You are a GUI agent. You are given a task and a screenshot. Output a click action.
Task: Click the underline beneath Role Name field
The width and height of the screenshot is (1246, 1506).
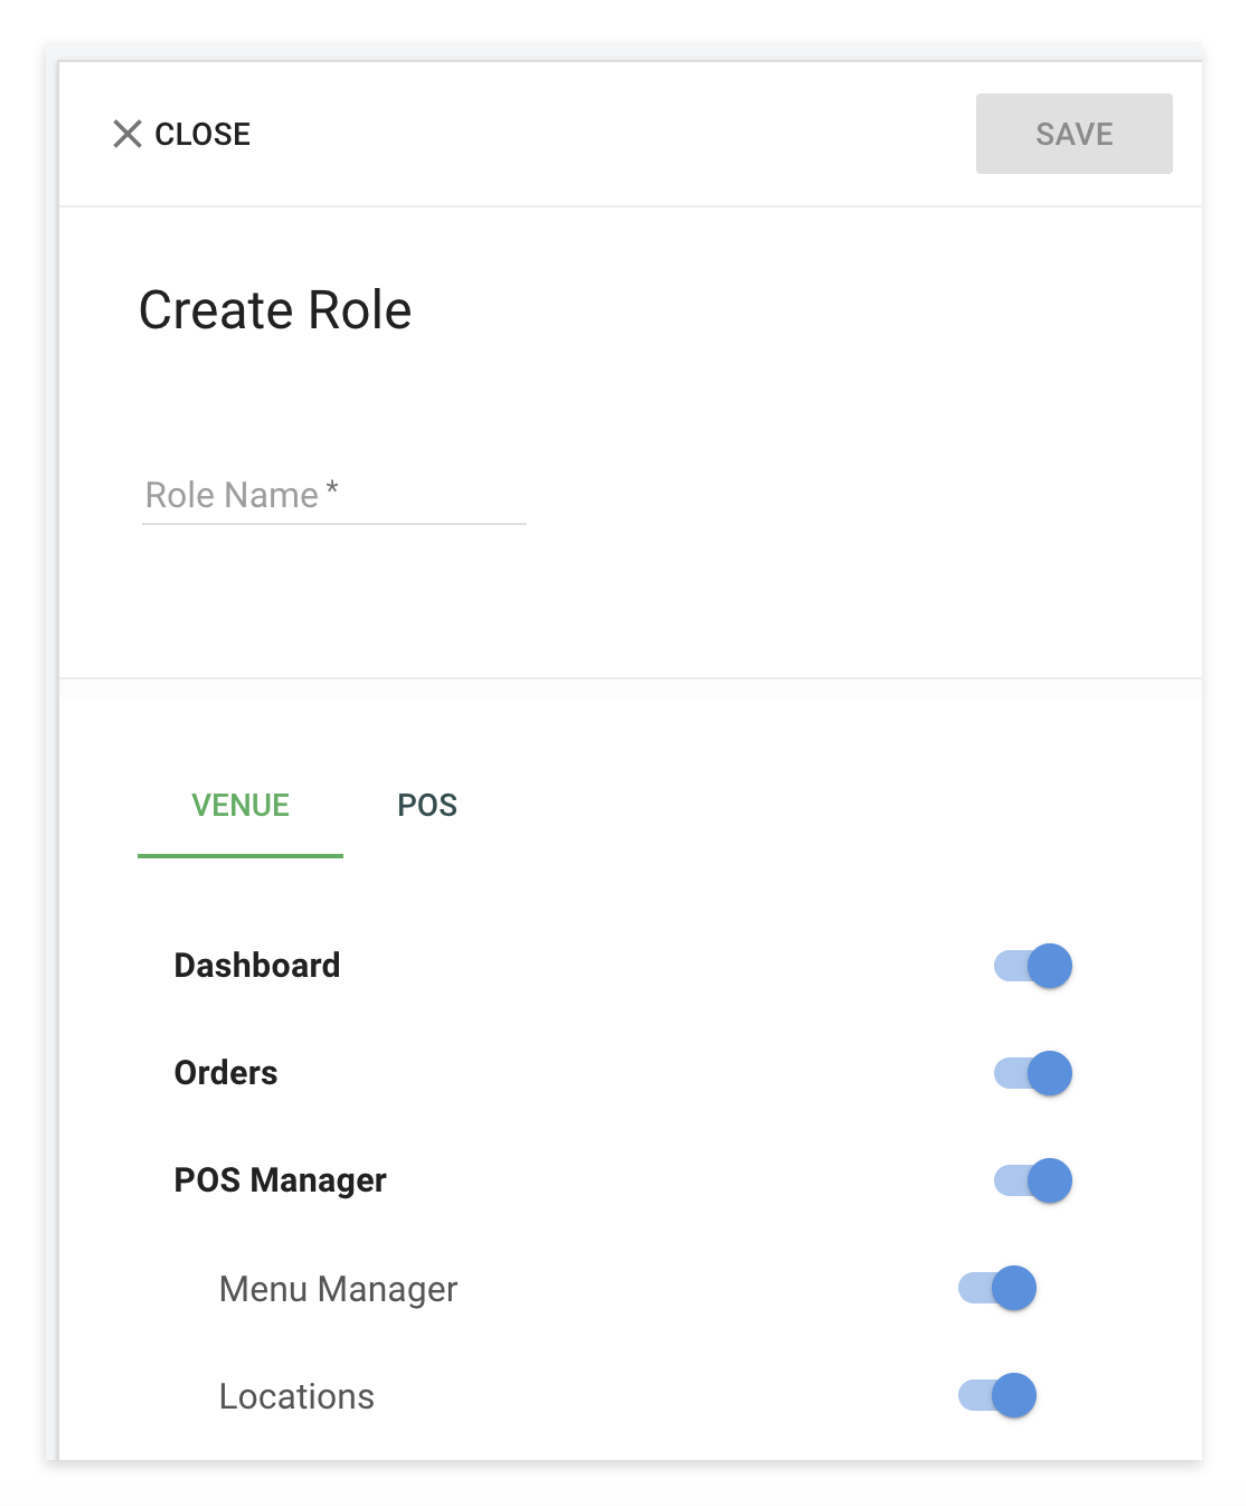coord(334,524)
